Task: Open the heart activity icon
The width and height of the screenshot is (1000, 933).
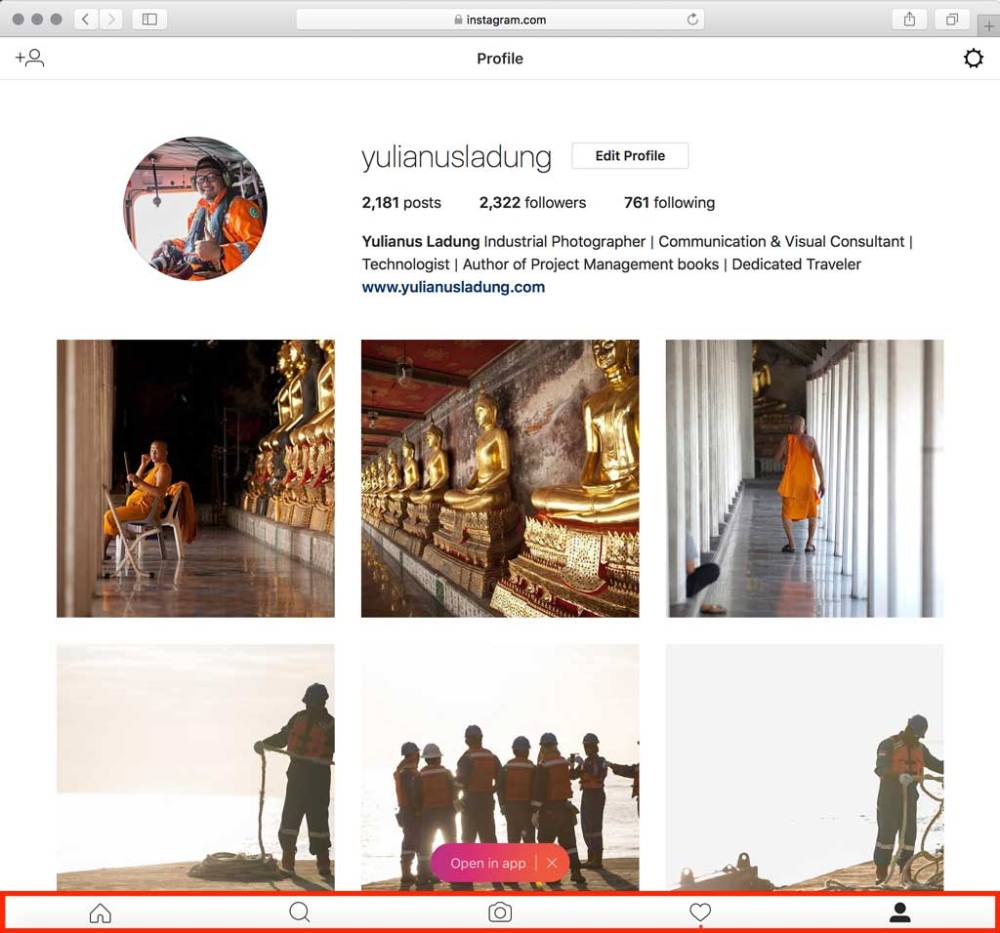Action: 700,912
